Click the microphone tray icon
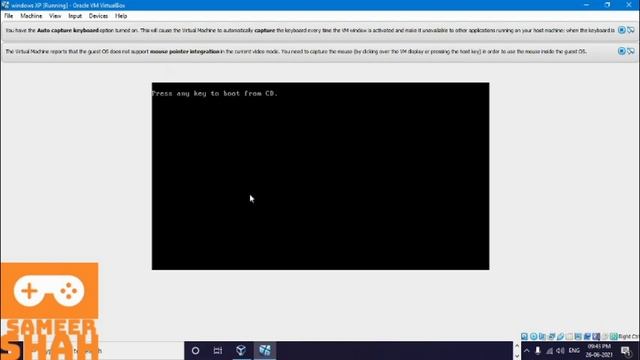Image resolution: width=640 pixels, height=360 pixels. pyautogui.click(x=538, y=351)
